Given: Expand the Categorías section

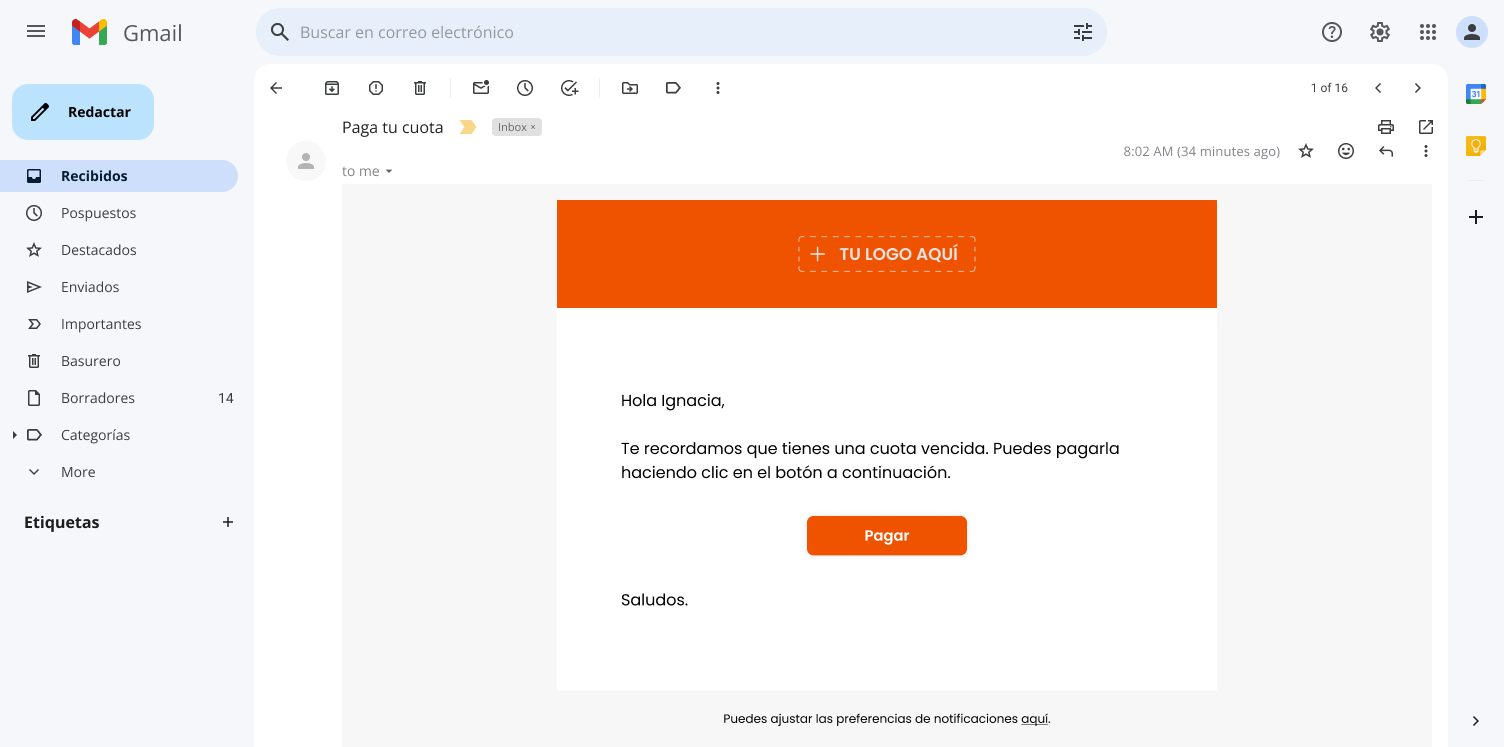Looking at the screenshot, I should tap(14, 435).
